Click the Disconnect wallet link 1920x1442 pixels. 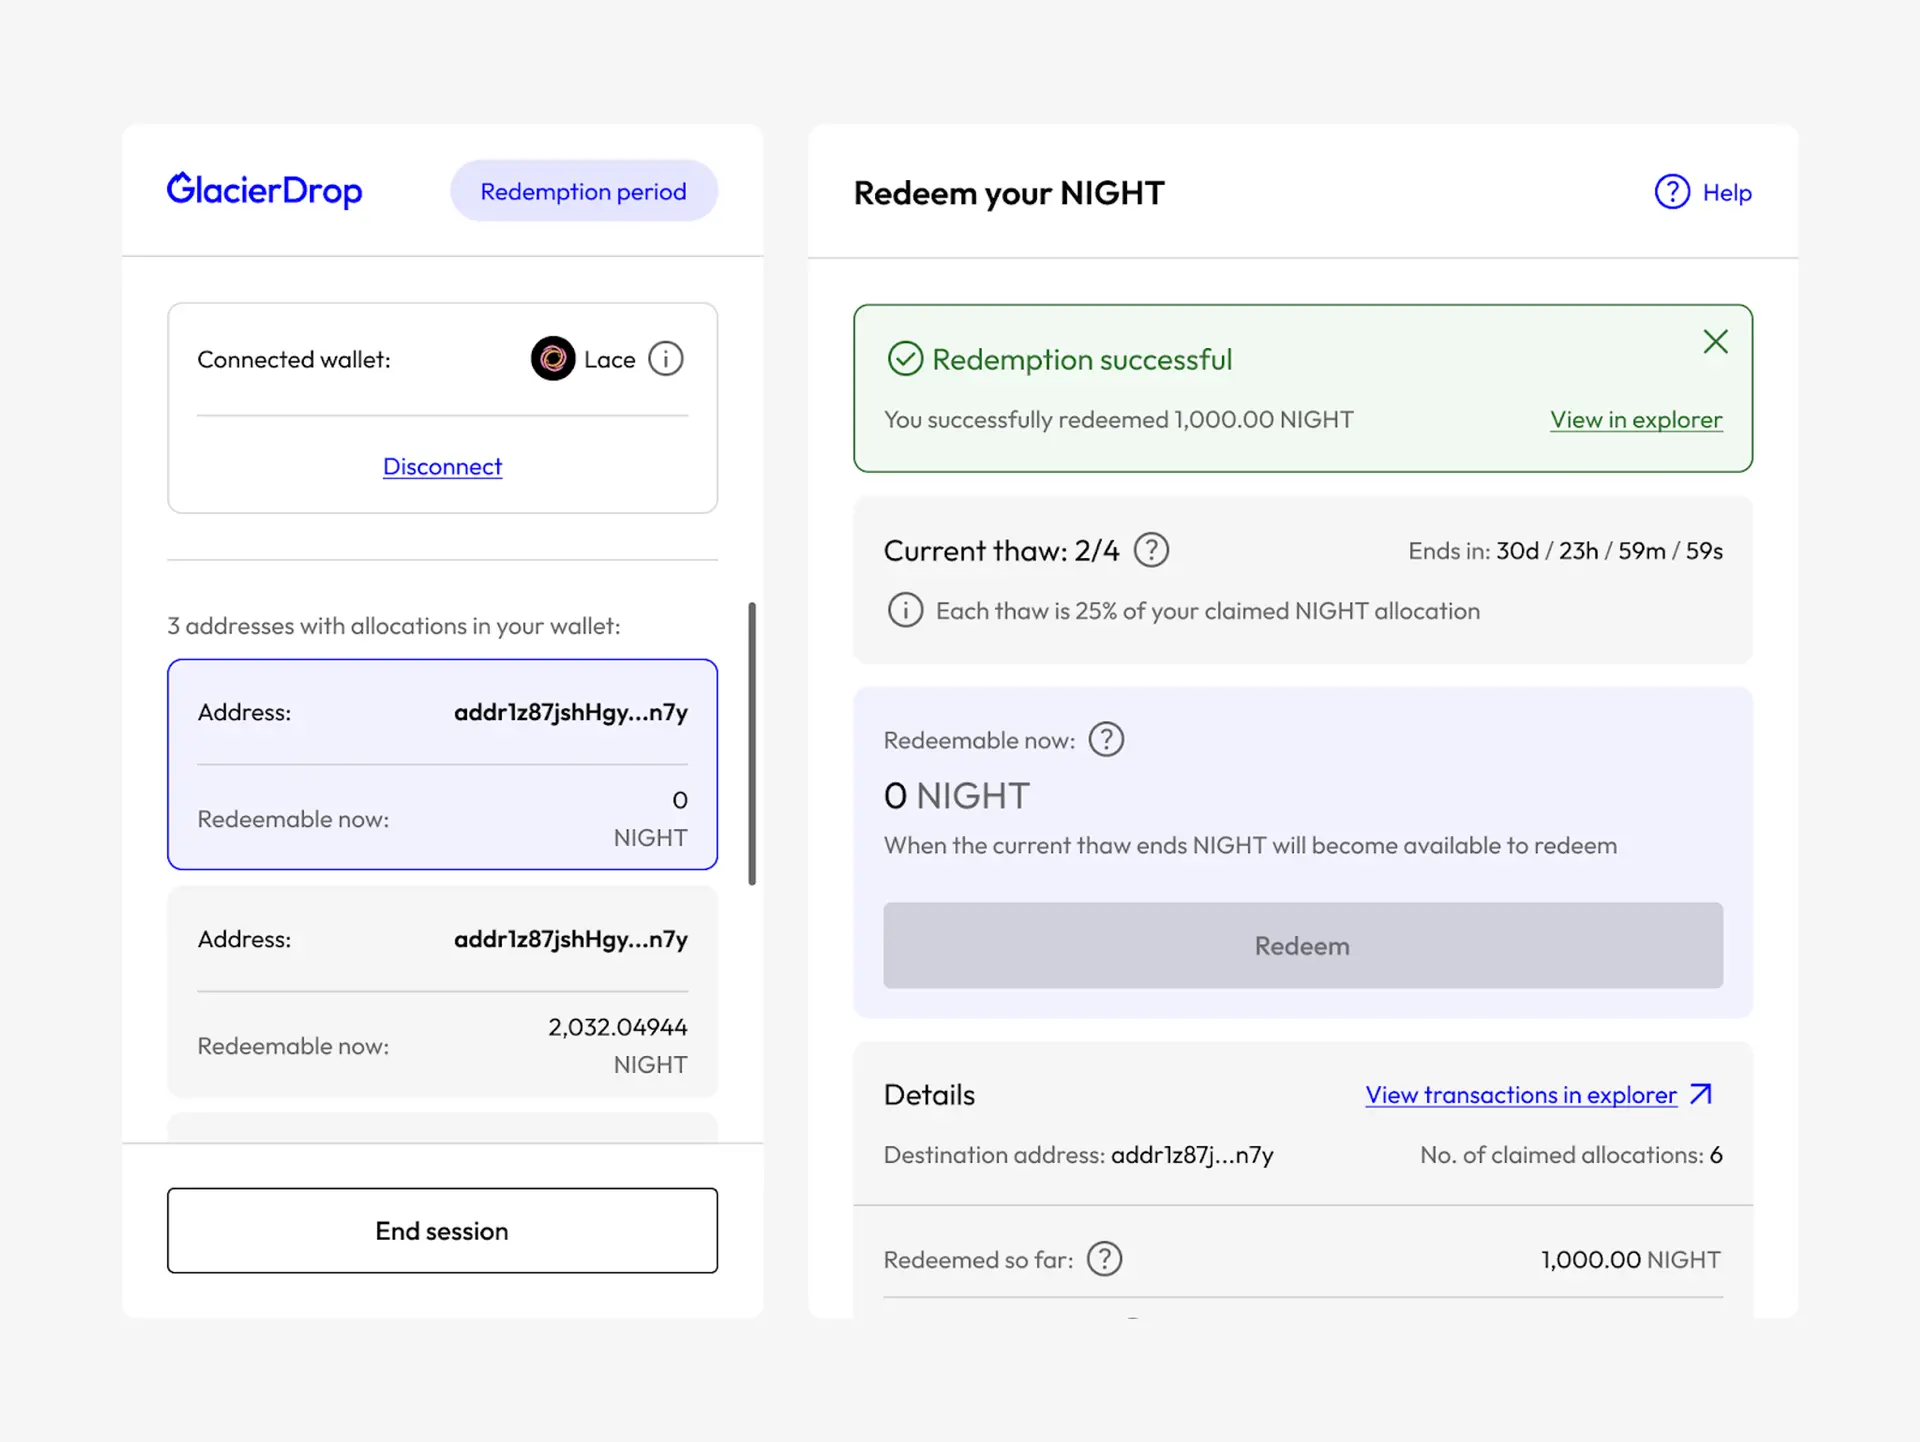[442, 466]
